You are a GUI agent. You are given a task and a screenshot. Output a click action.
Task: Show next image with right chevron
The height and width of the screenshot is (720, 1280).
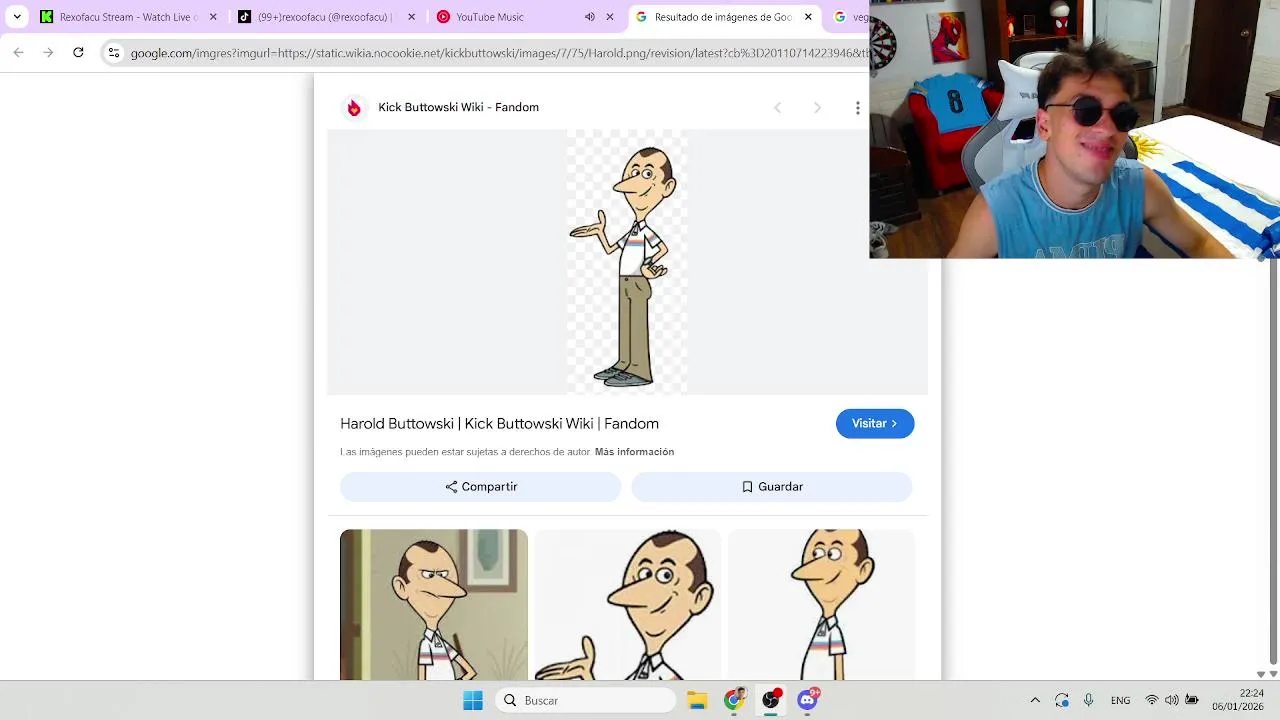point(817,108)
